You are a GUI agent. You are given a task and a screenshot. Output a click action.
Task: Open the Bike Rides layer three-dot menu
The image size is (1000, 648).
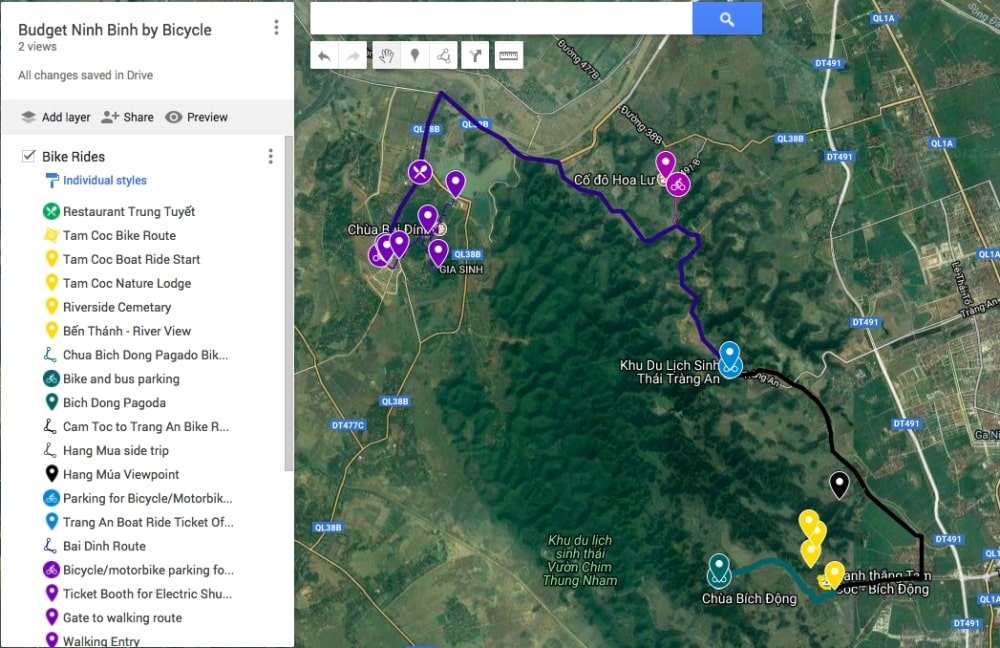tap(269, 156)
